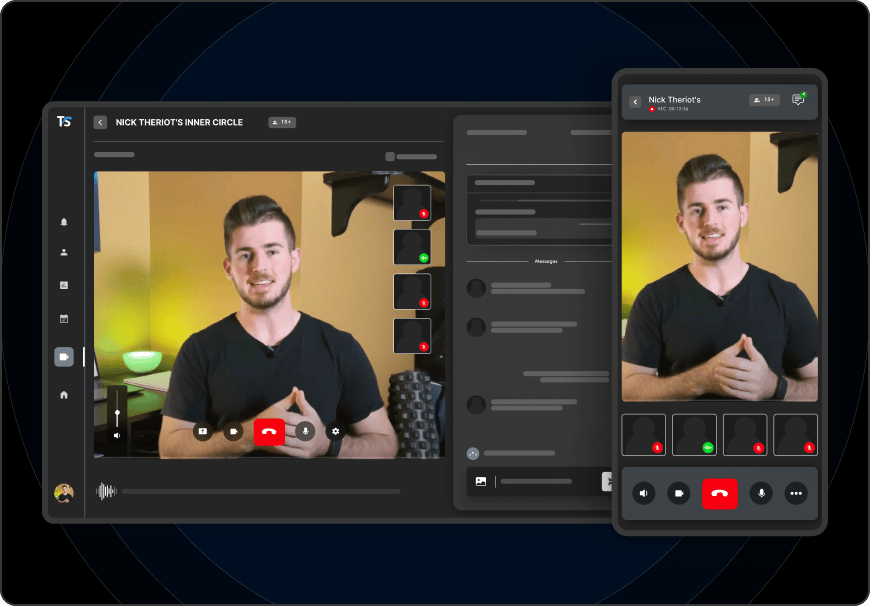Viewport: 870px width, 606px height.
Task: Adjust the volume slider on desktop video
Action: pos(117,412)
